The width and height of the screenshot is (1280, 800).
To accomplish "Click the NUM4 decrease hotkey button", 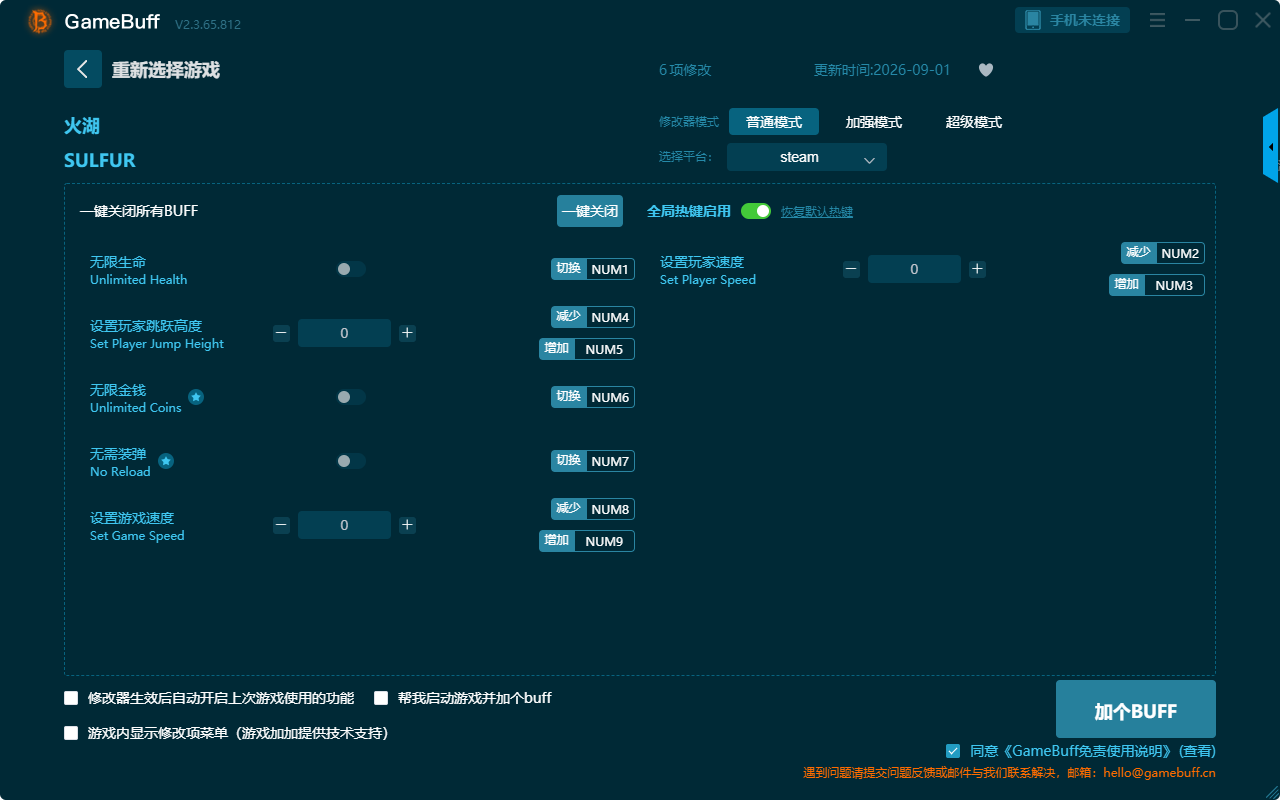I will point(593,317).
